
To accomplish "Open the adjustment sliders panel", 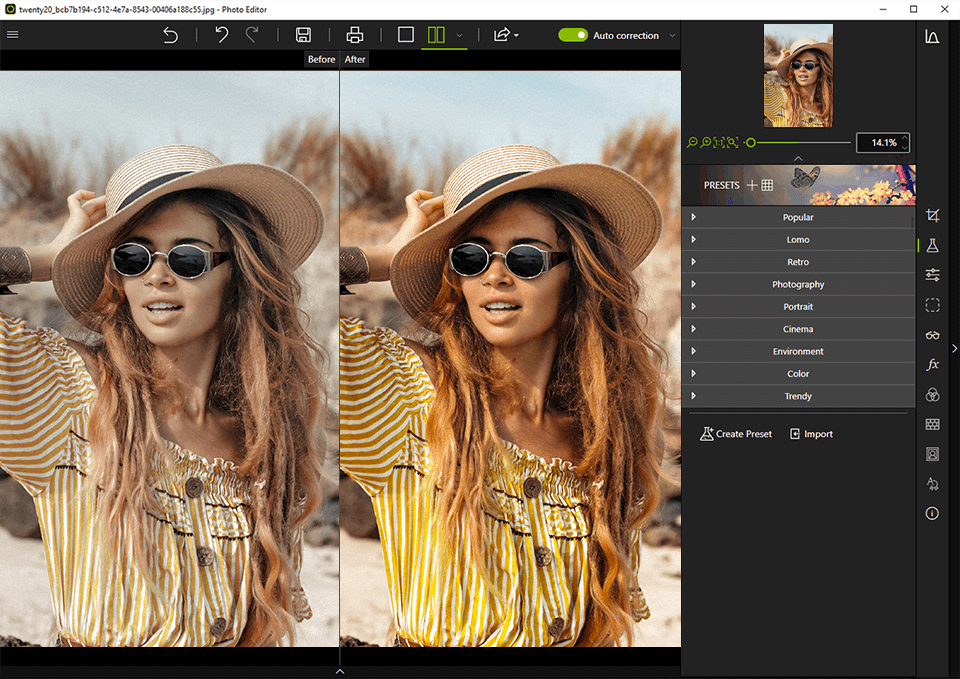I will (x=932, y=275).
